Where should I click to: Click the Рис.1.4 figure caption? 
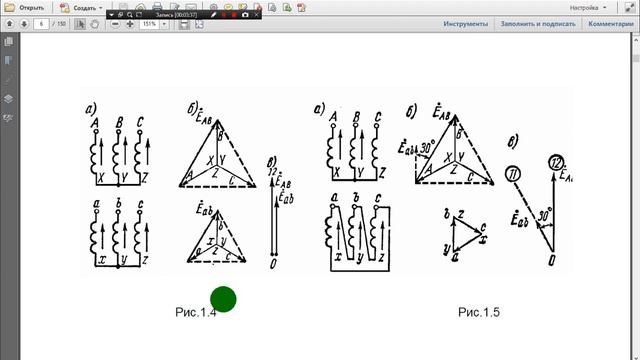[x=196, y=312]
